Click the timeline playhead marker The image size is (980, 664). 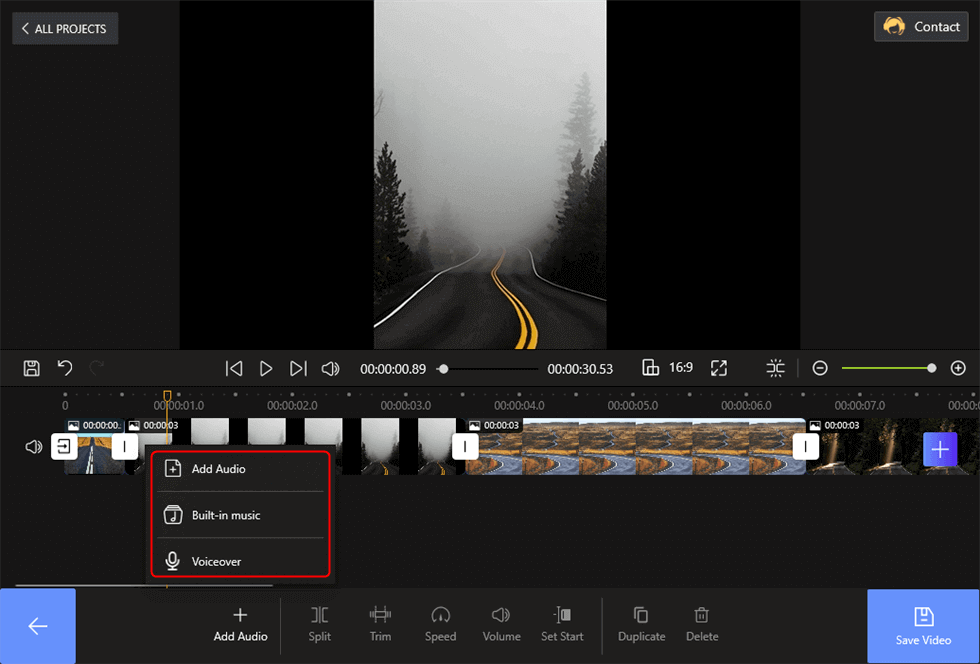[168, 396]
